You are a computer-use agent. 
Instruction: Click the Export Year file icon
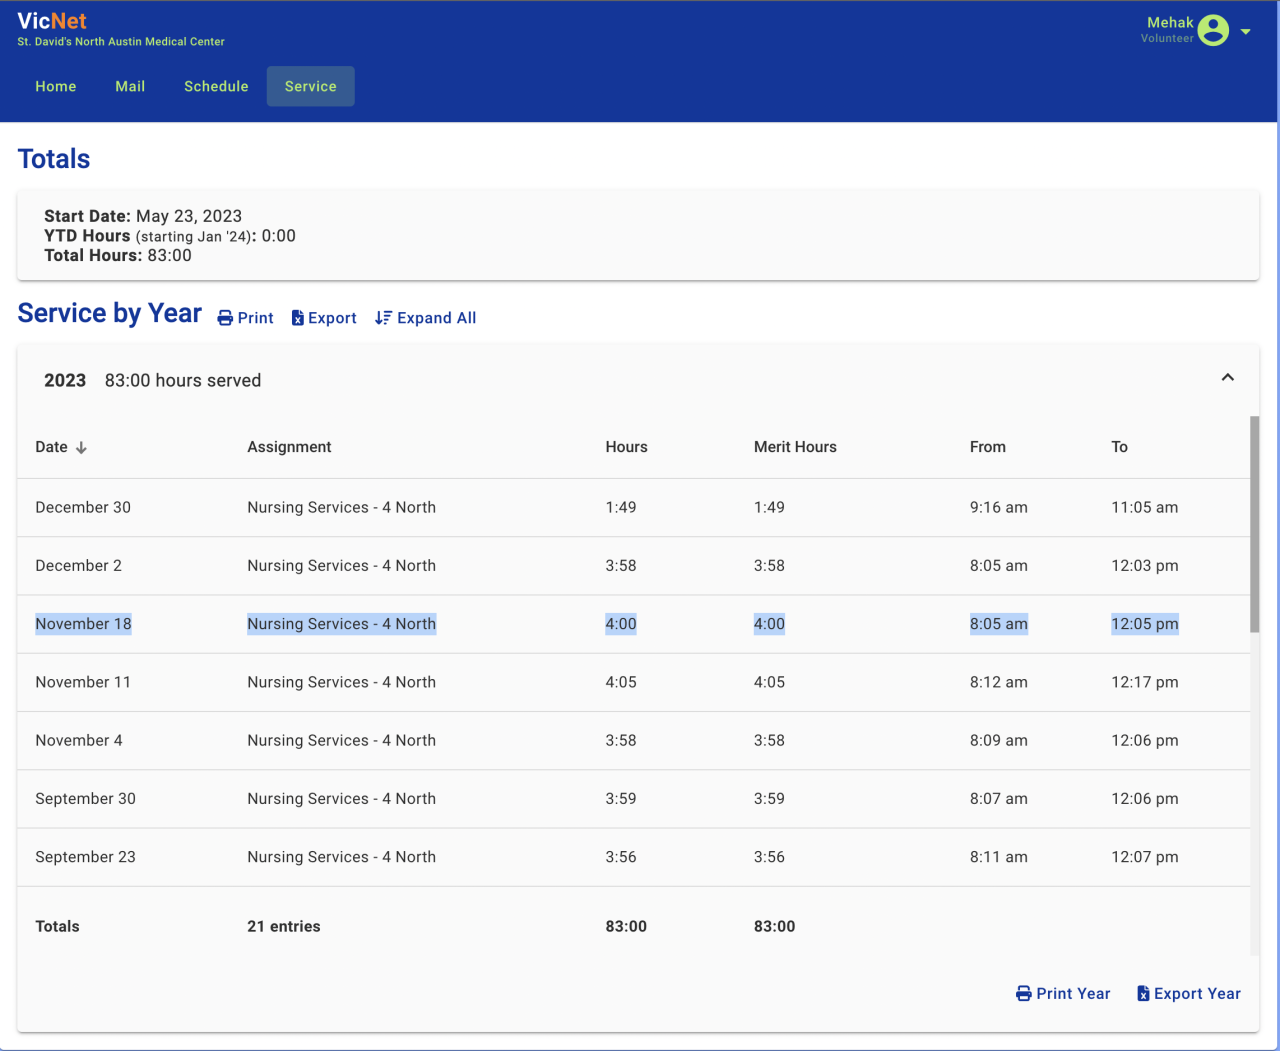point(1143,994)
